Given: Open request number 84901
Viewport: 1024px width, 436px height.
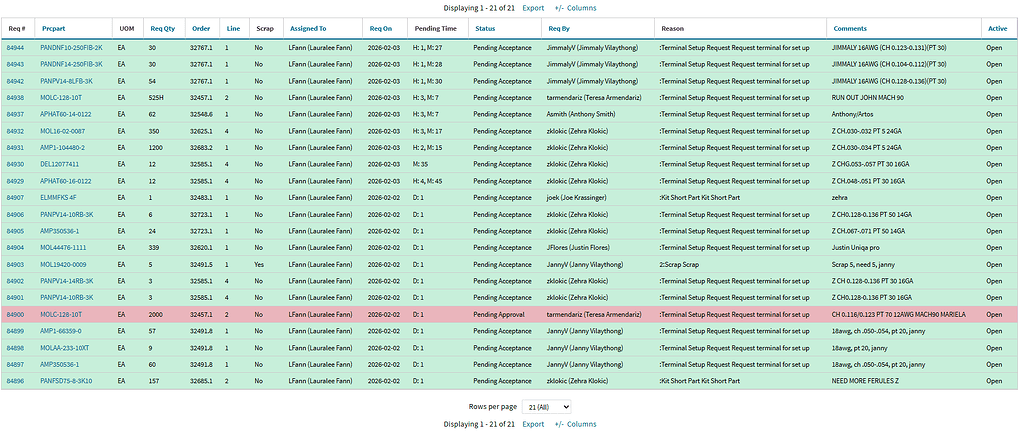Looking at the screenshot, I should coord(16,298).
